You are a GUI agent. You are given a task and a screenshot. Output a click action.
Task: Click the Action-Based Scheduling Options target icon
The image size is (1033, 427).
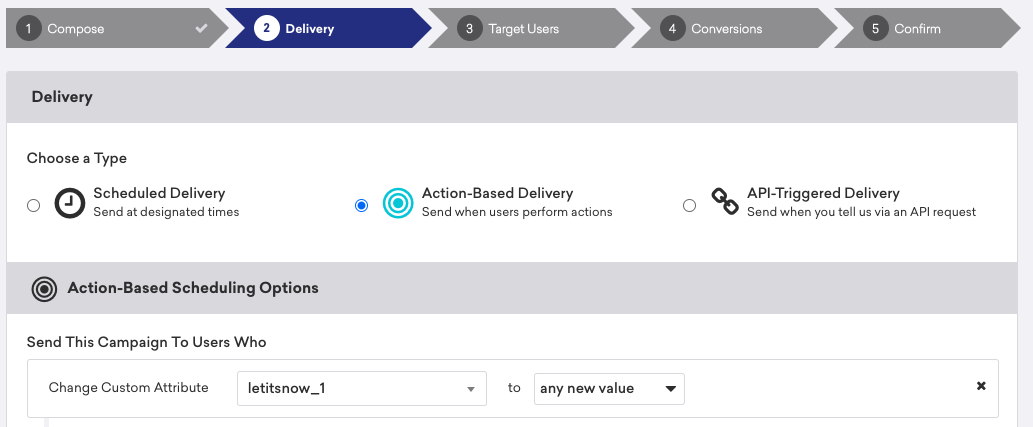tap(44, 289)
